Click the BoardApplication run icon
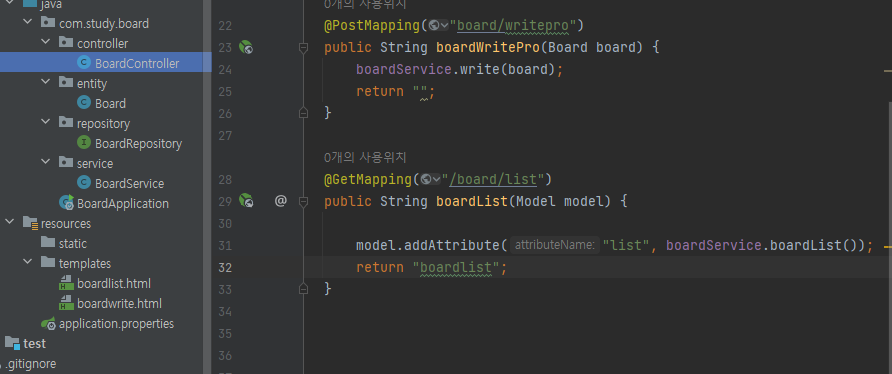This screenshot has width=892, height=374. click(x=67, y=203)
